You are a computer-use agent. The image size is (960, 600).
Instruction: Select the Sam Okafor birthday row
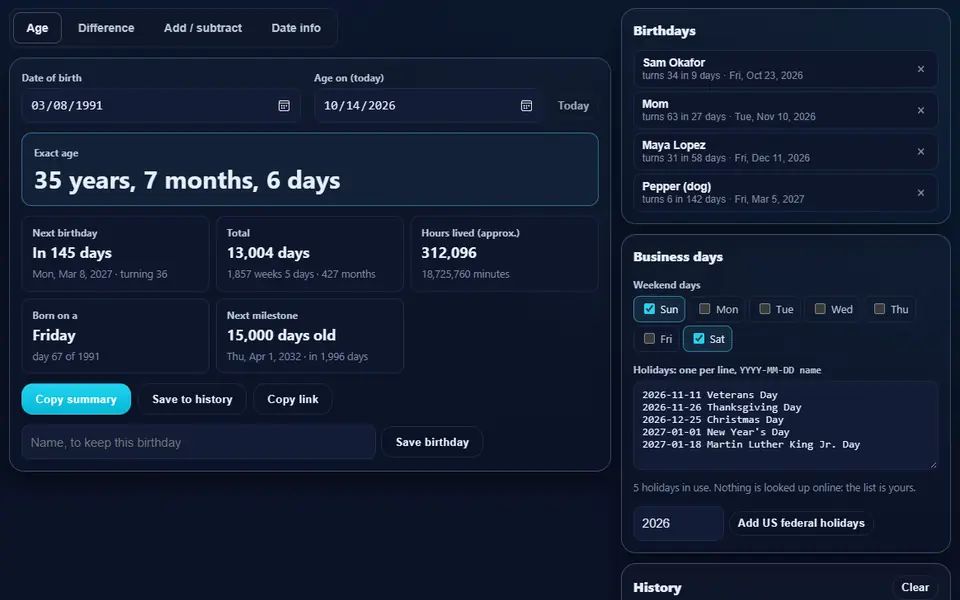(x=786, y=69)
